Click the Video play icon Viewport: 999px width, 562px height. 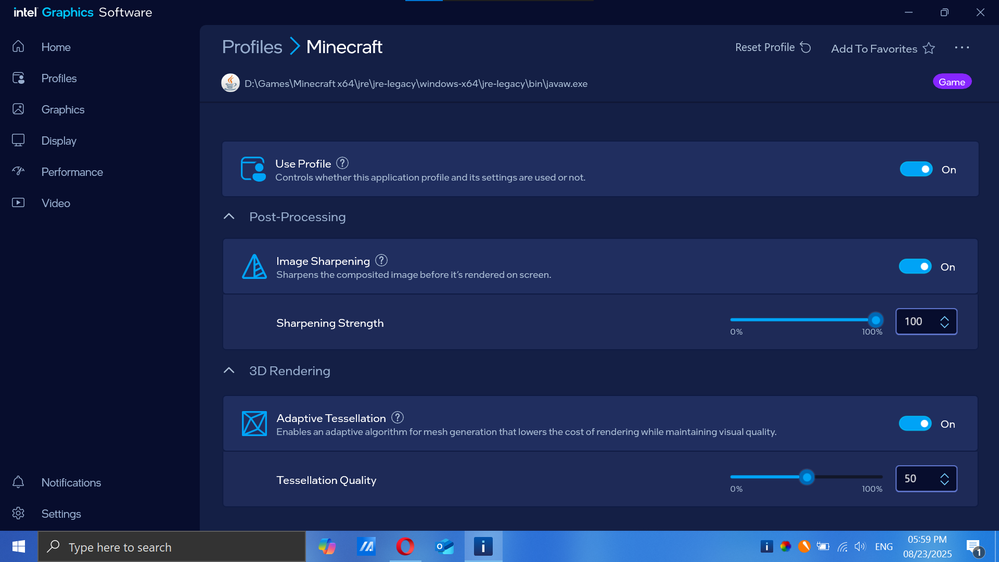(x=18, y=203)
